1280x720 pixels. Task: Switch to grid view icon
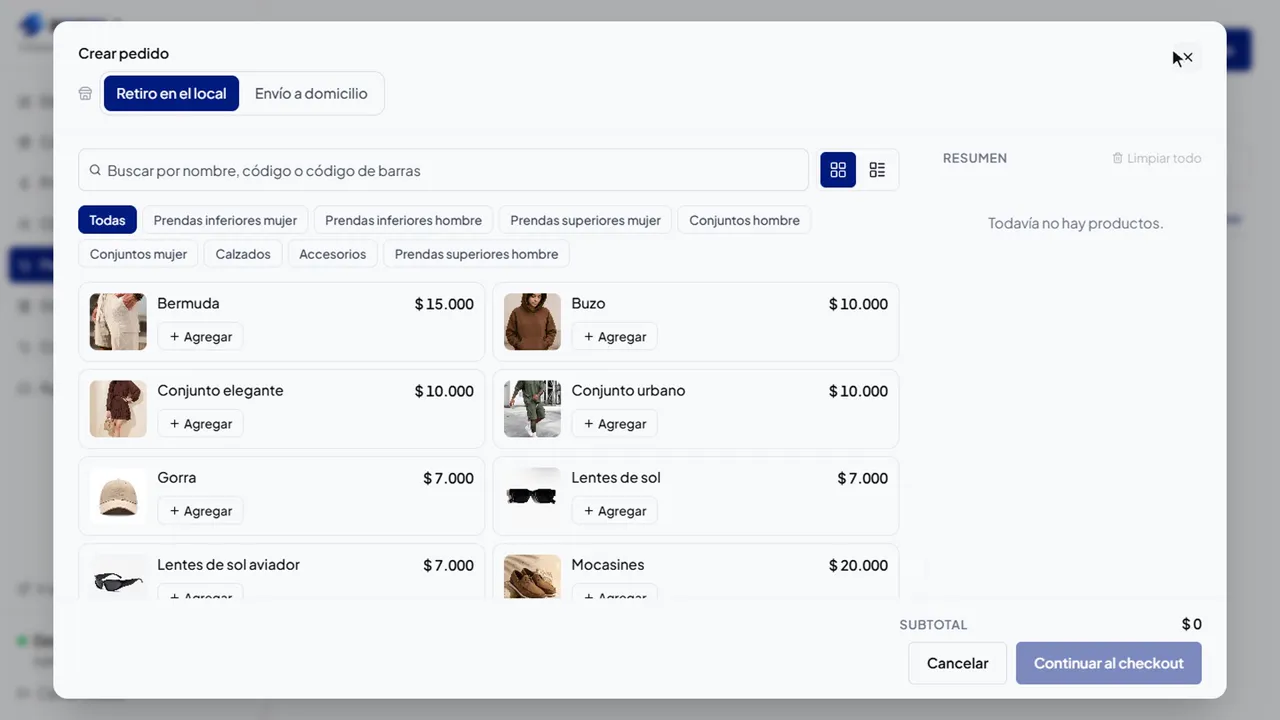(x=838, y=170)
